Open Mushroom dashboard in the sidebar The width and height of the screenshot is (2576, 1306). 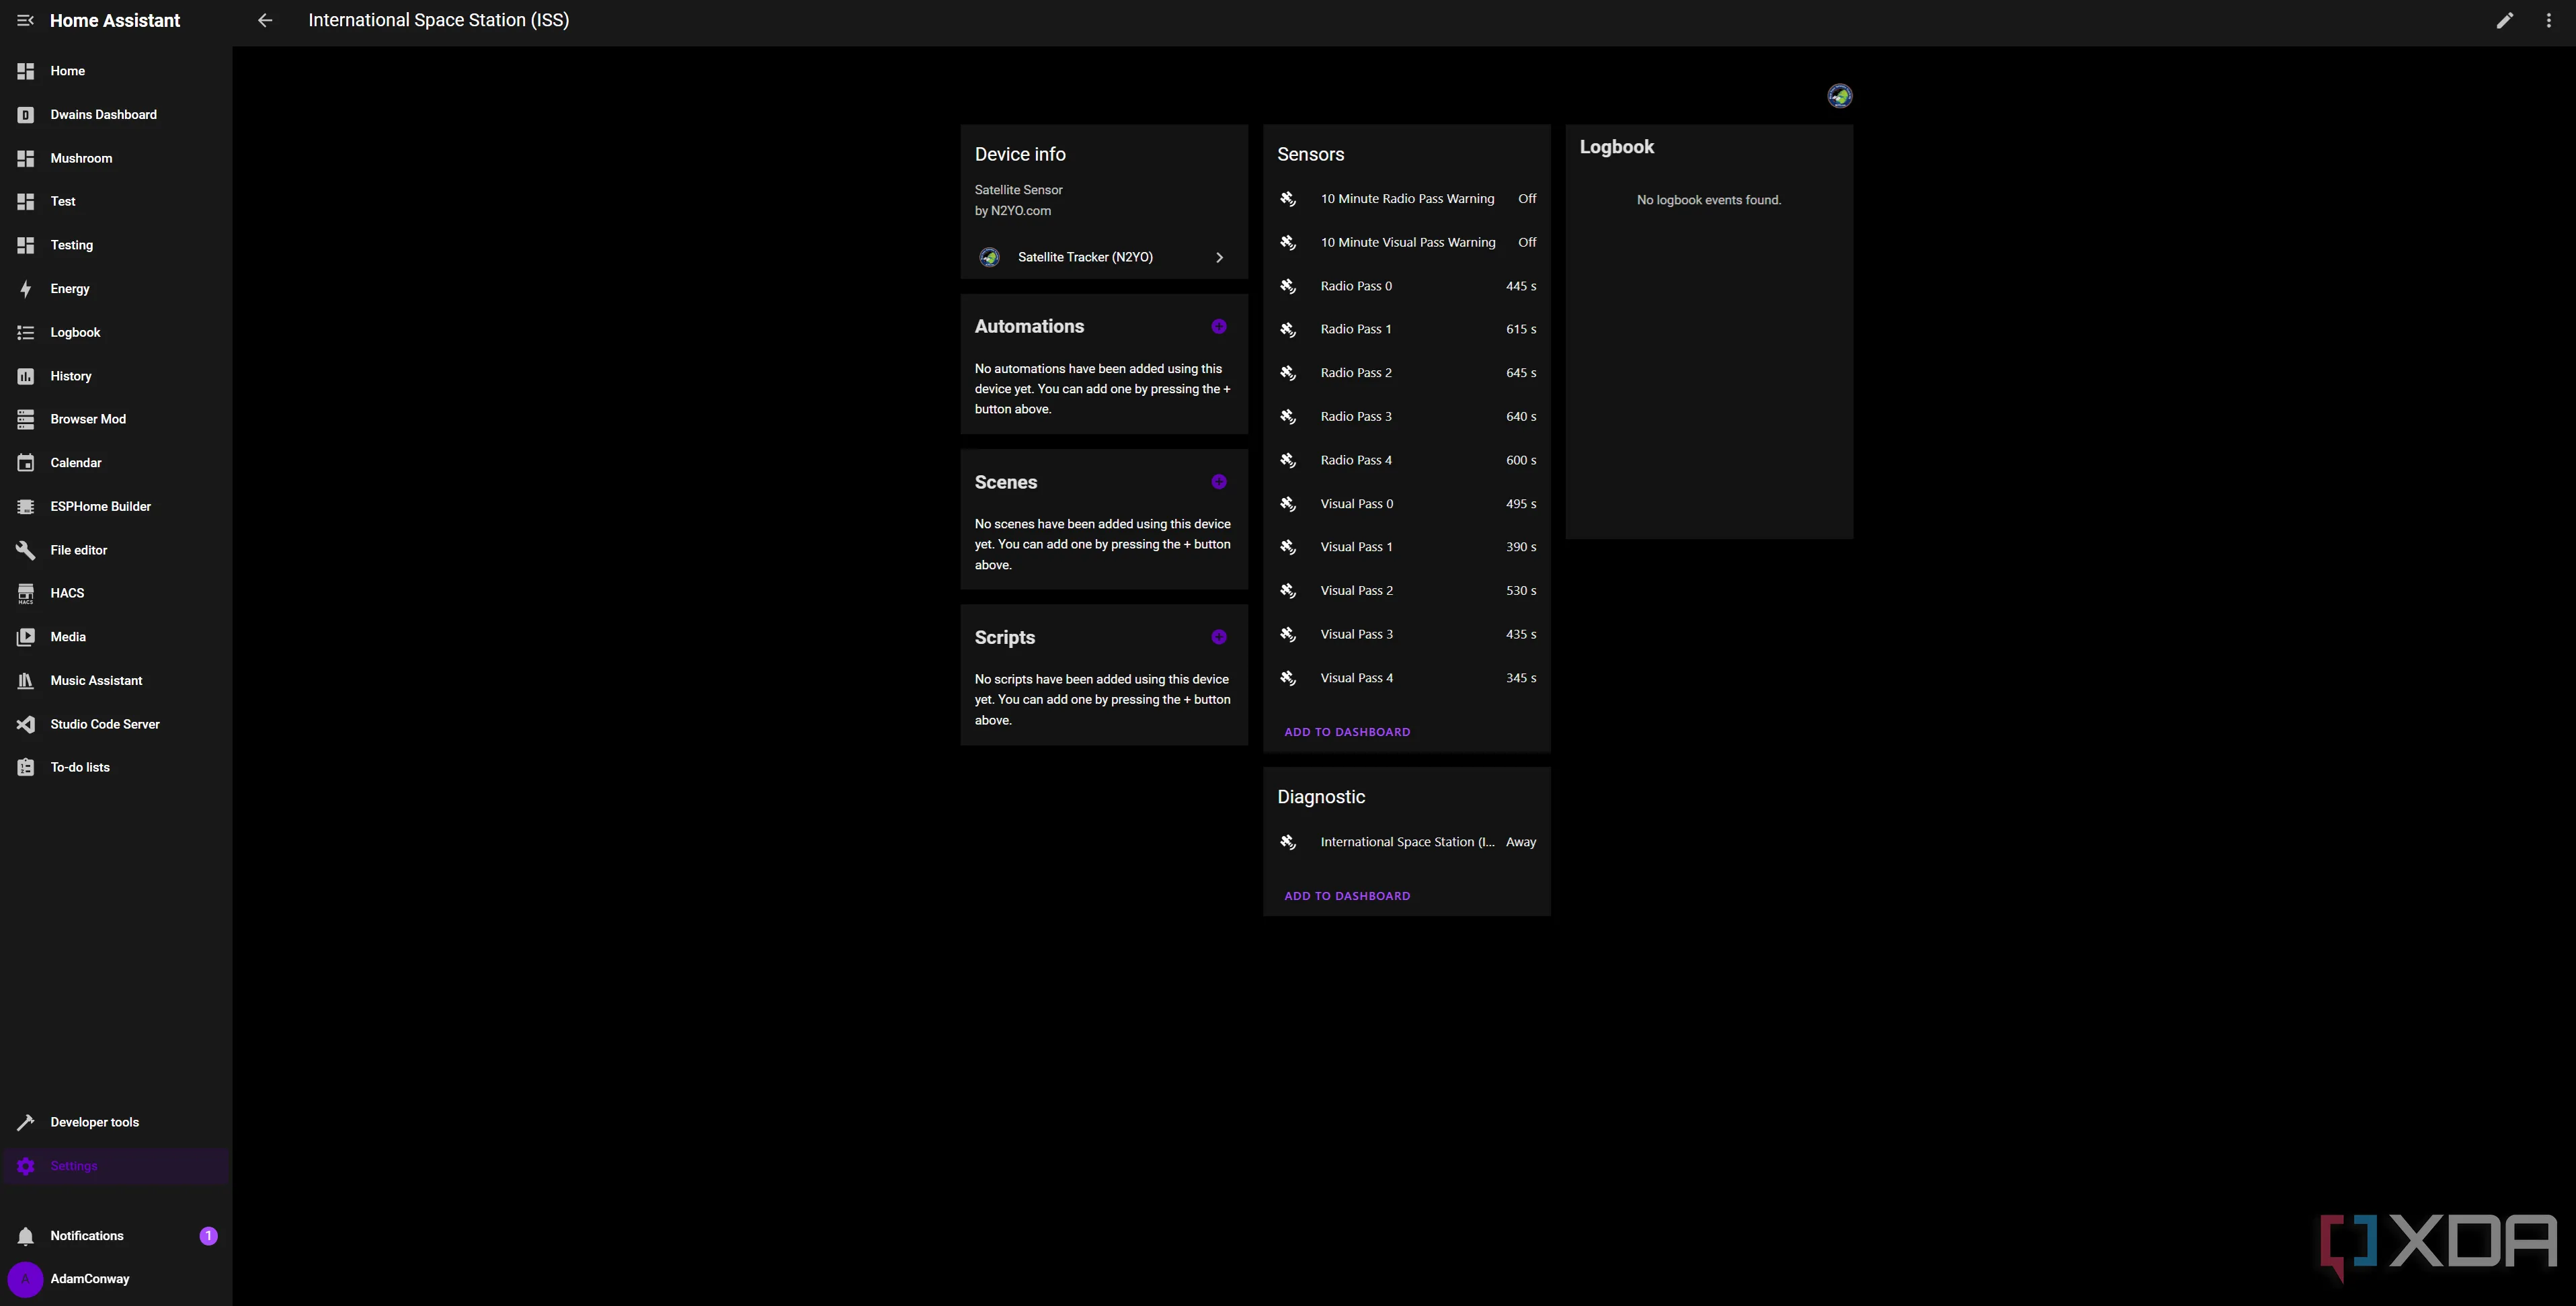(116, 158)
